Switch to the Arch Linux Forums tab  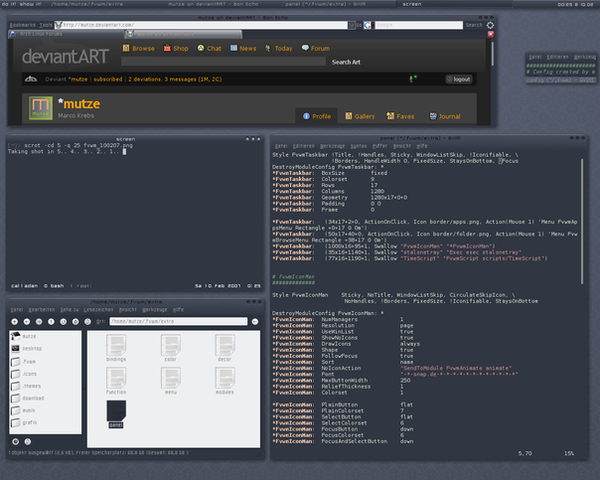click(x=67, y=34)
